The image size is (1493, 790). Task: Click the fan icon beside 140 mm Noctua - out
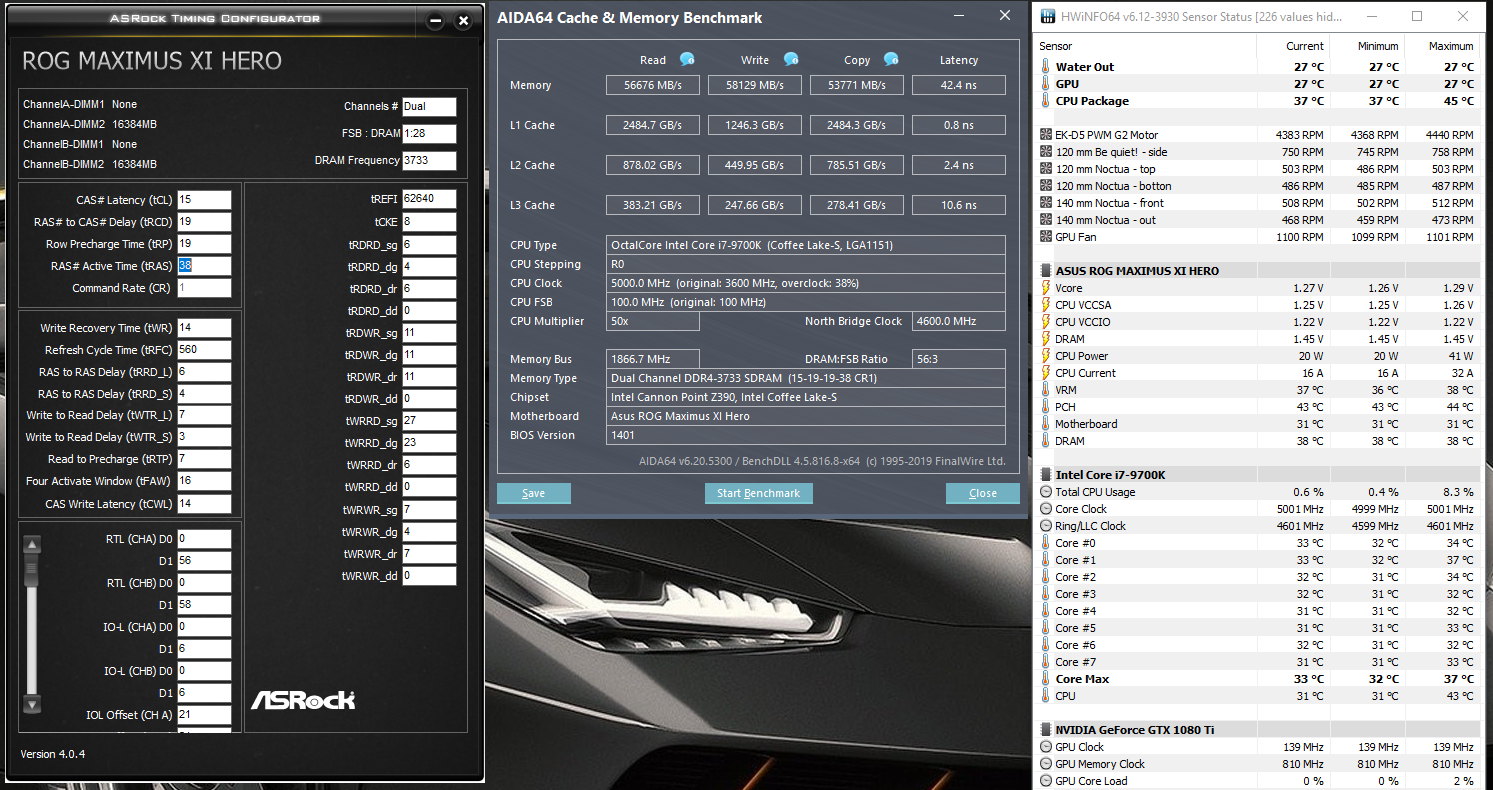(x=1046, y=220)
